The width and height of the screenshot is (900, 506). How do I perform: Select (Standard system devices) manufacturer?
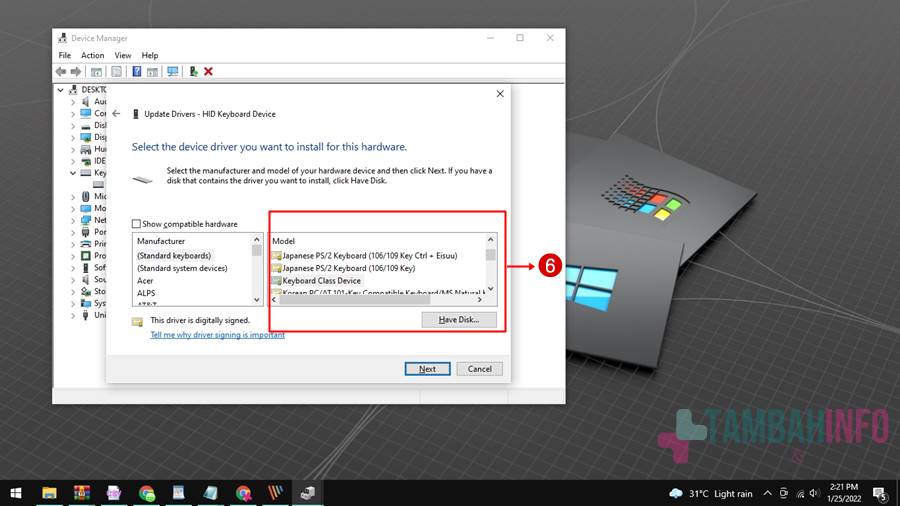pos(182,268)
